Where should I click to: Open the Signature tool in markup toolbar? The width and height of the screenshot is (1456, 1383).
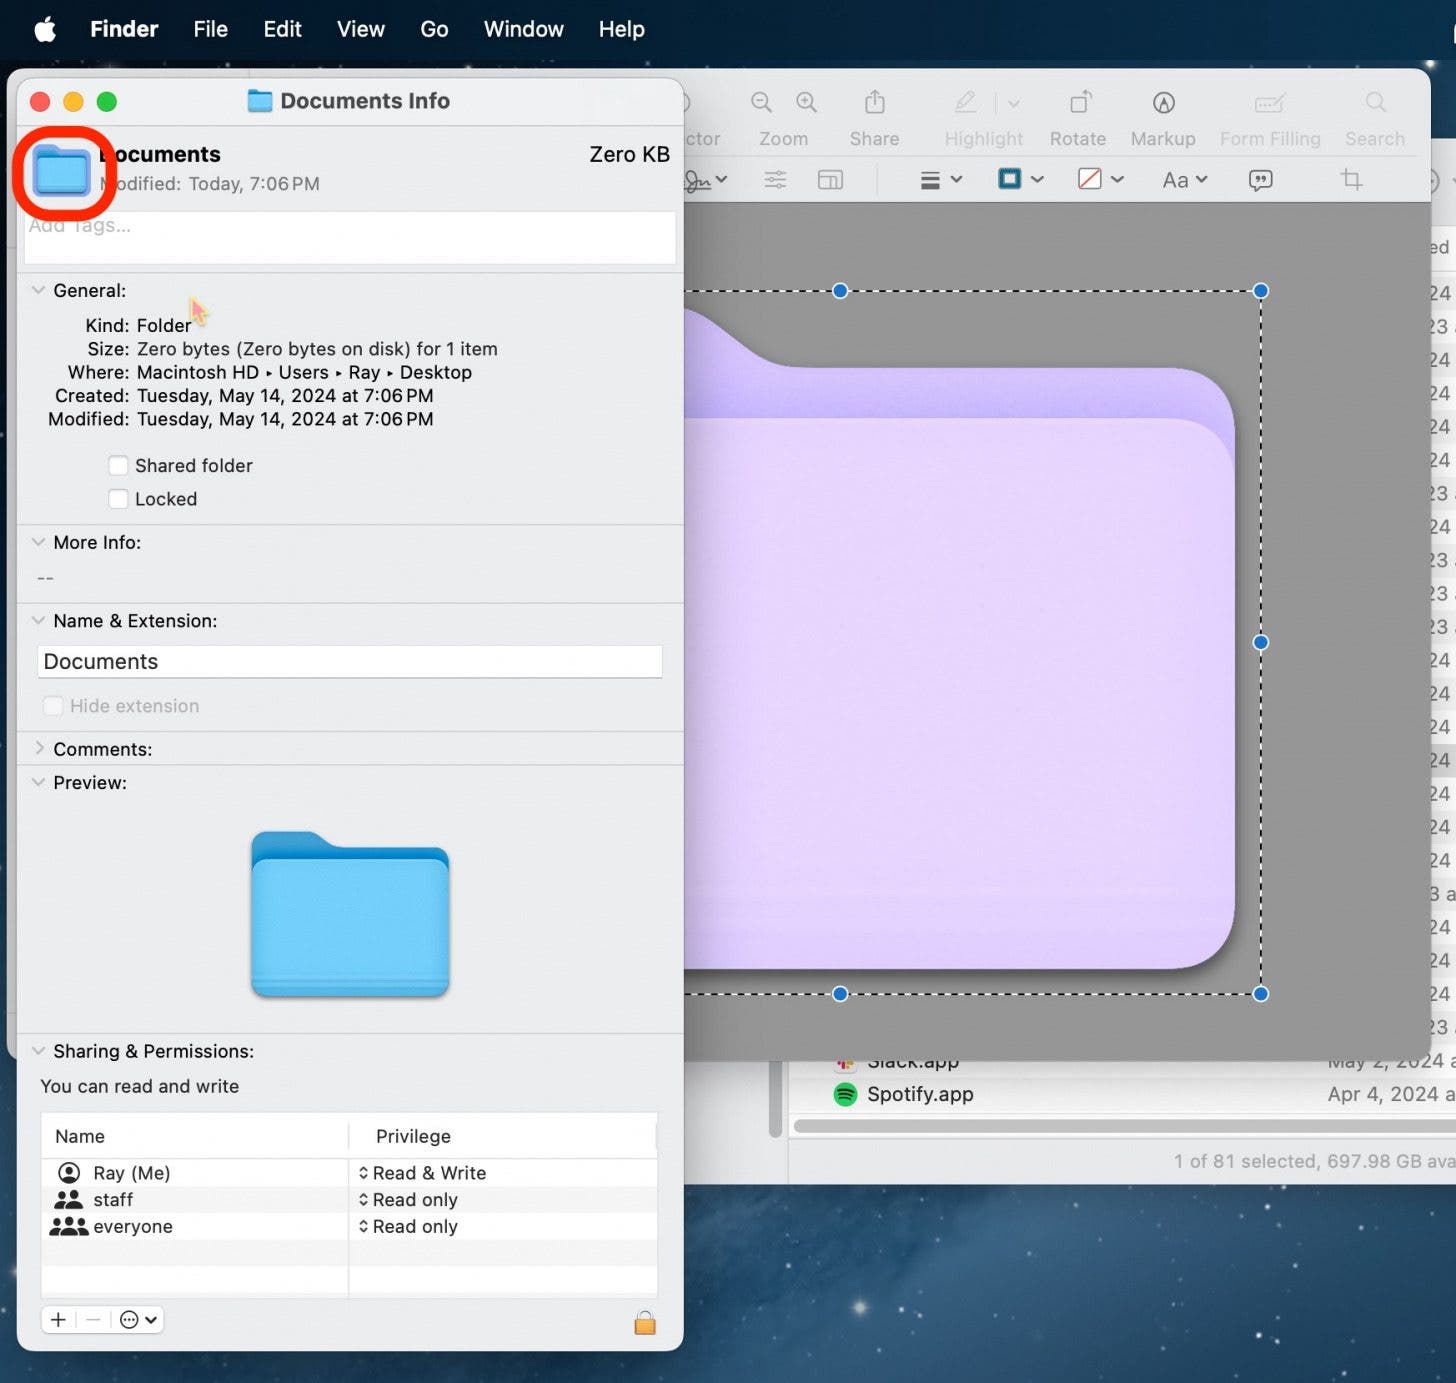700,180
